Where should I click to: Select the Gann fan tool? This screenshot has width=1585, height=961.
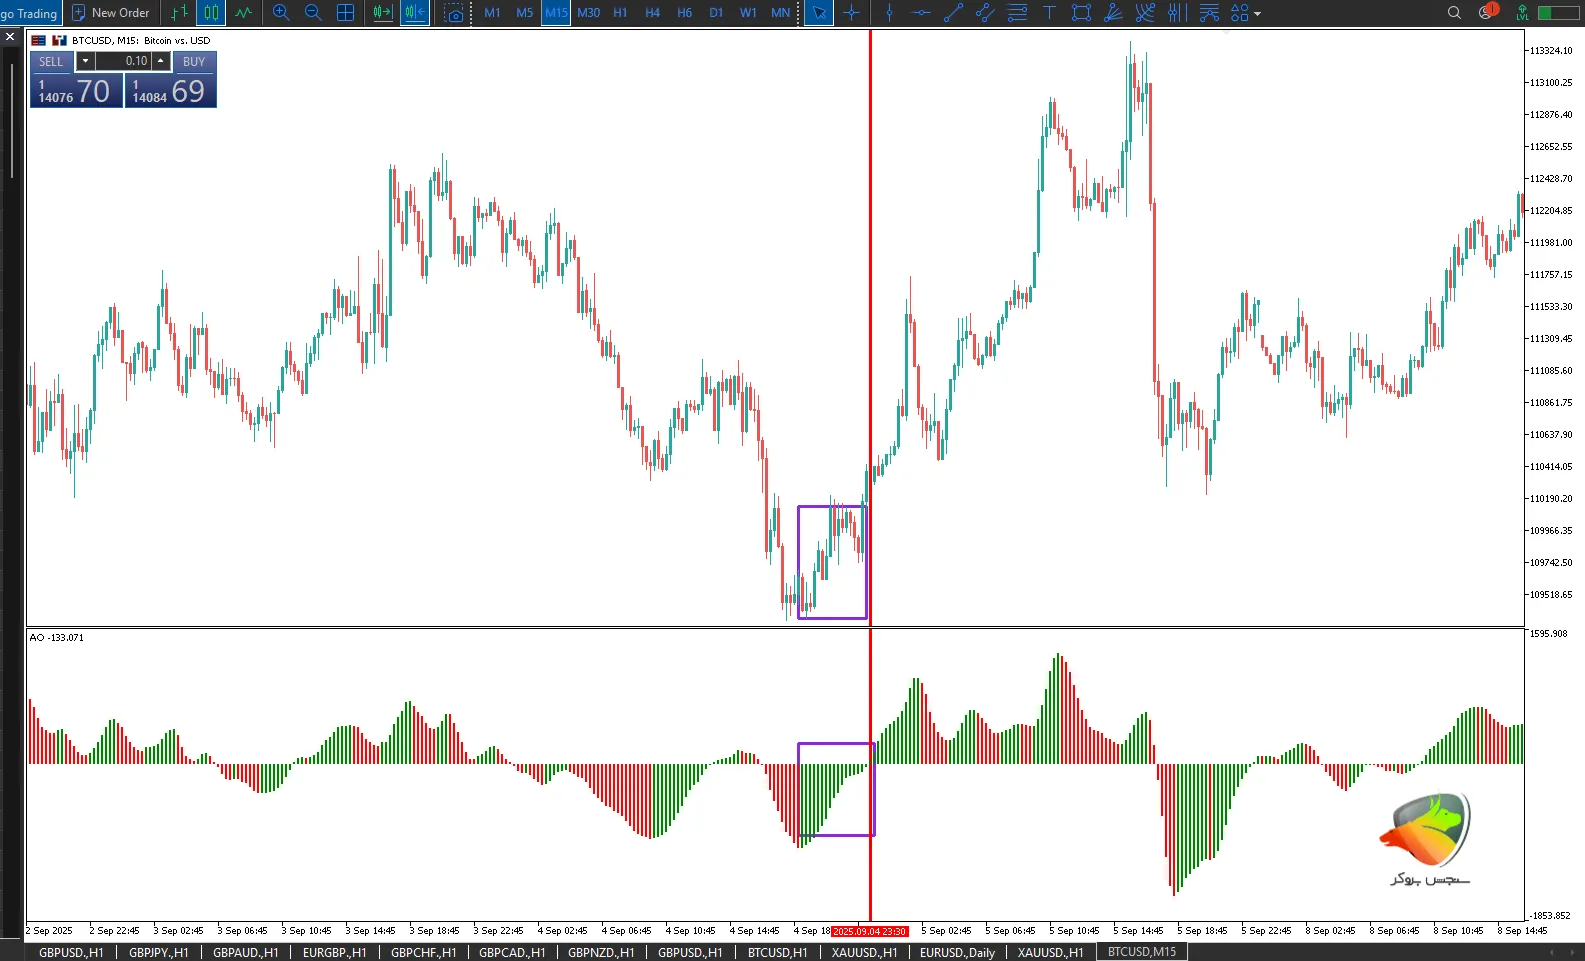point(1113,13)
